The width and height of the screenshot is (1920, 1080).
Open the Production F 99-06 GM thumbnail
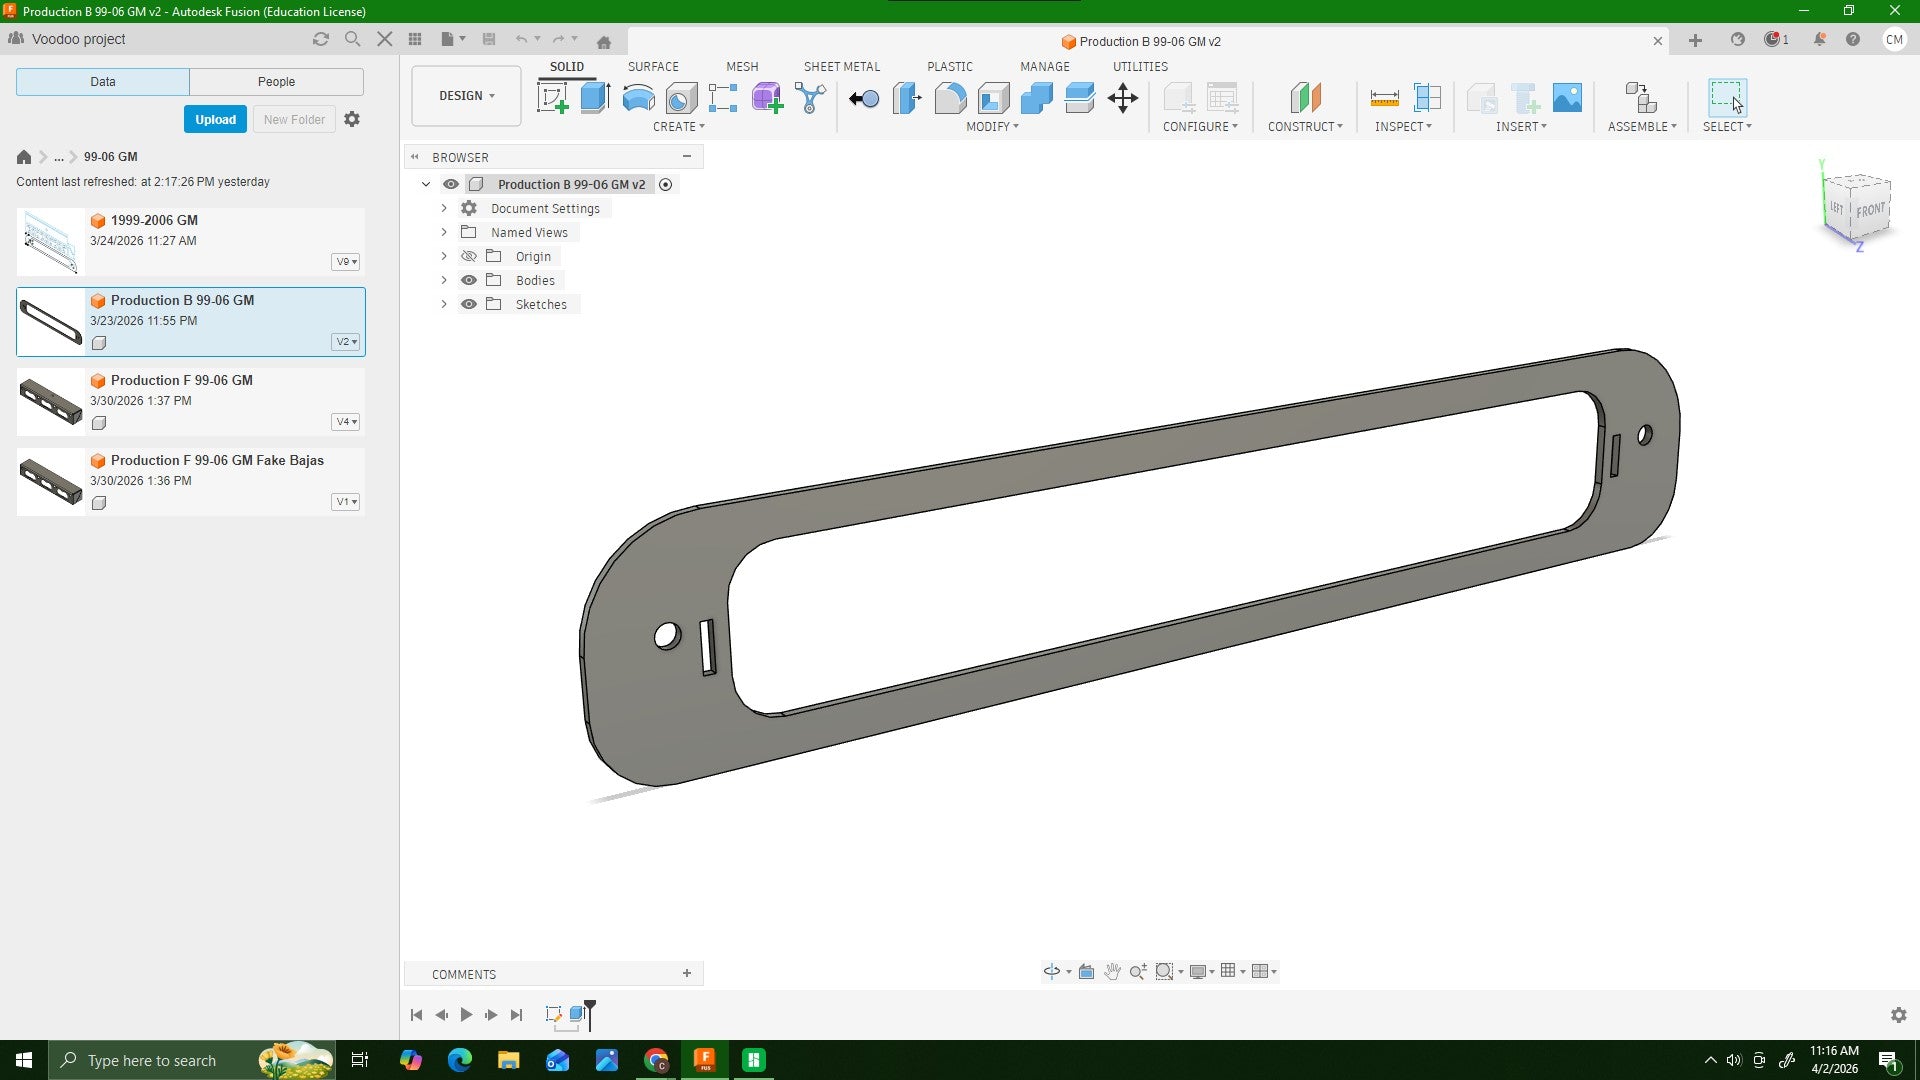(50, 401)
